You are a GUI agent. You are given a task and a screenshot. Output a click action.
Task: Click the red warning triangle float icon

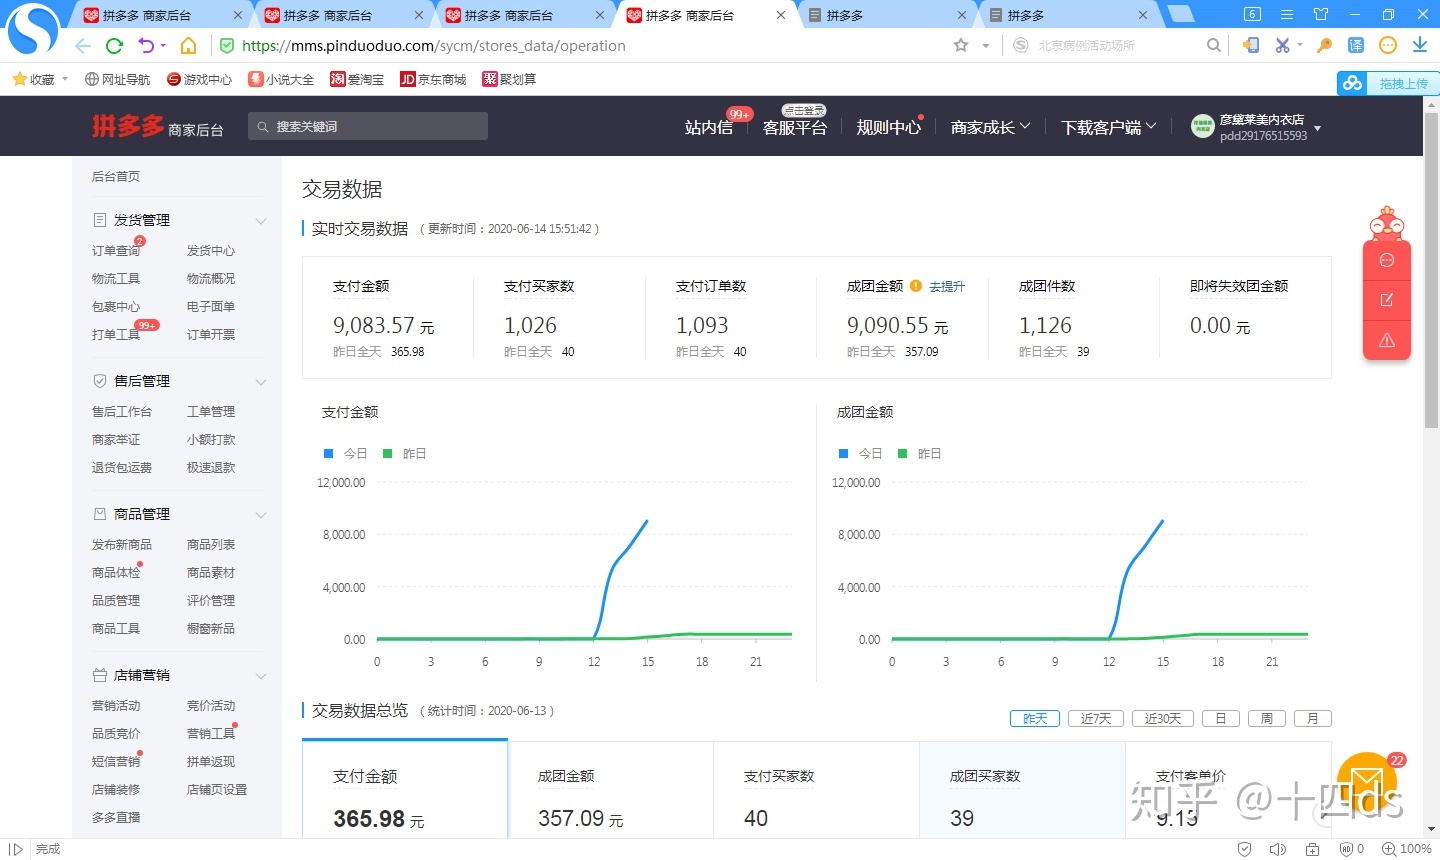point(1387,340)
